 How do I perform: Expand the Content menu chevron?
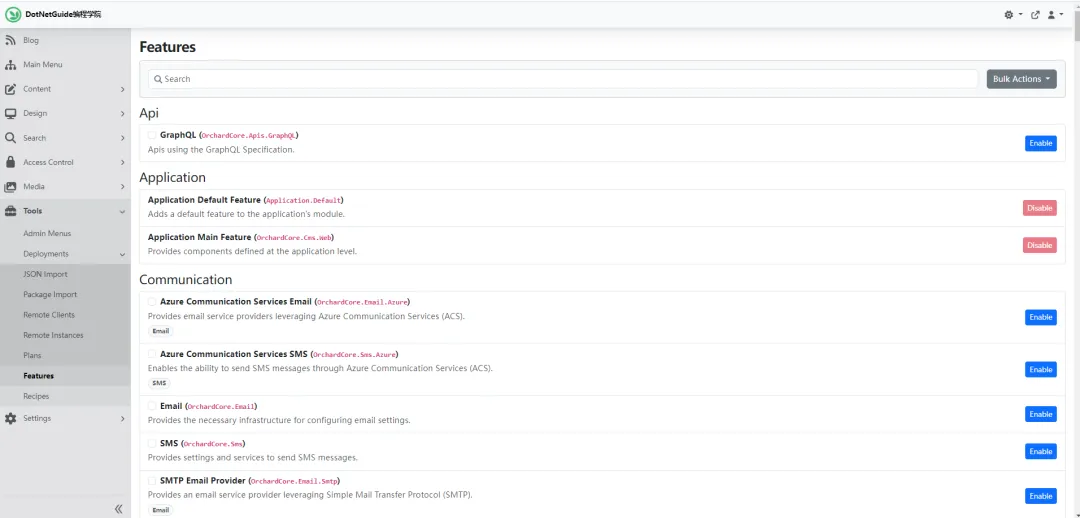(x=122, y=90)
